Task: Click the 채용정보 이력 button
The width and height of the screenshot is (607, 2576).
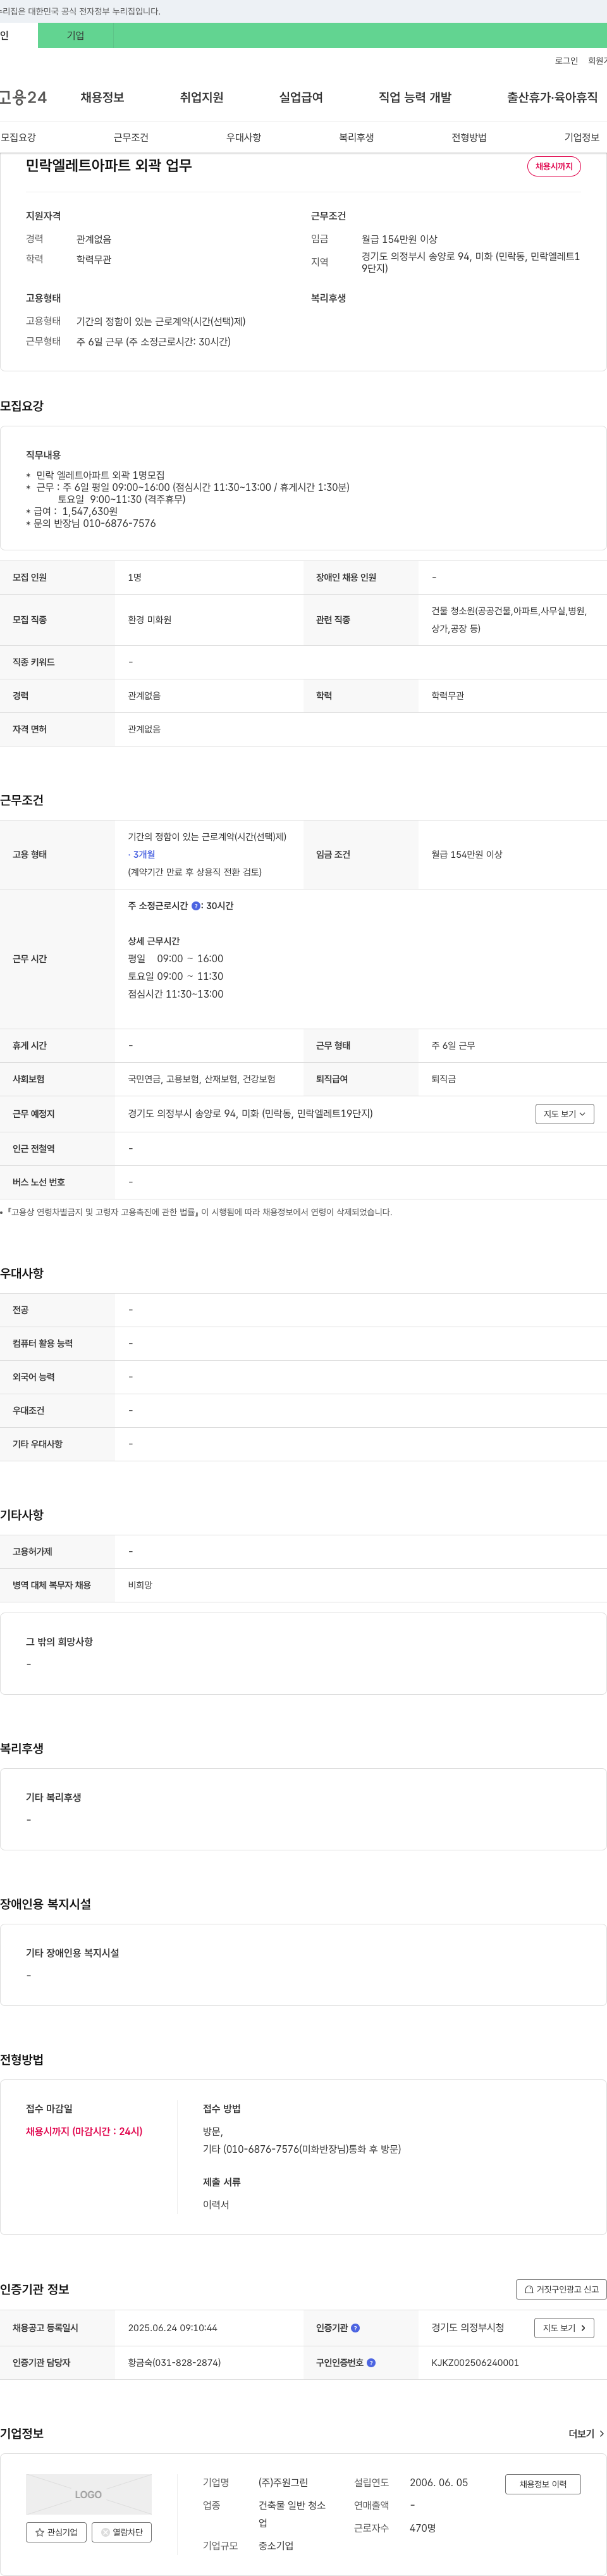Action: [x=543, y=2484]
